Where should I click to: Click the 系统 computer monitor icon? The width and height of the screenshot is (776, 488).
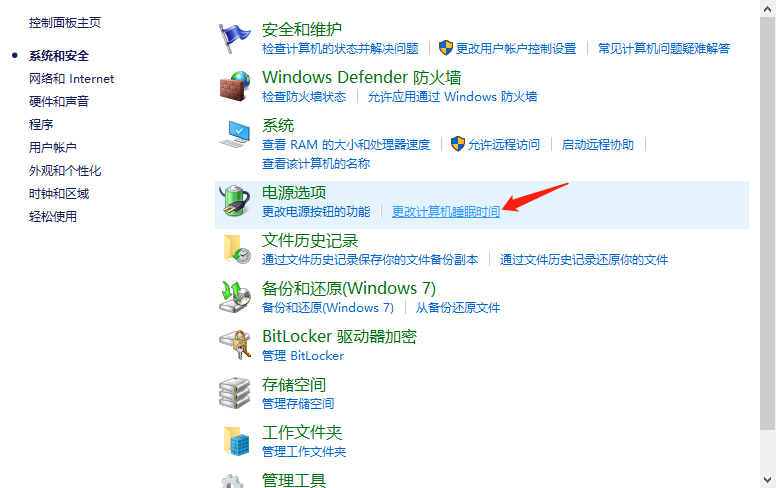[235, 134]
